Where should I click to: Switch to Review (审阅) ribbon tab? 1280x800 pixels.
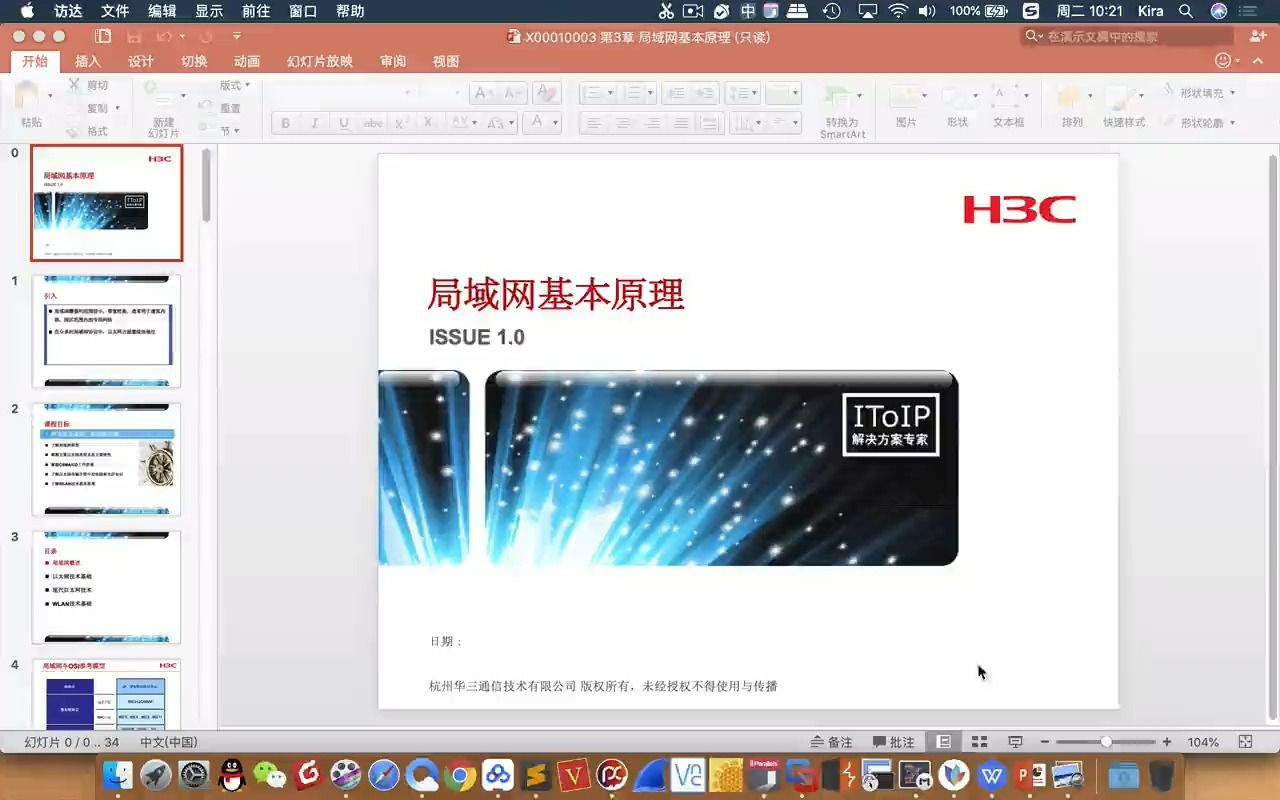tap(393, 61)
